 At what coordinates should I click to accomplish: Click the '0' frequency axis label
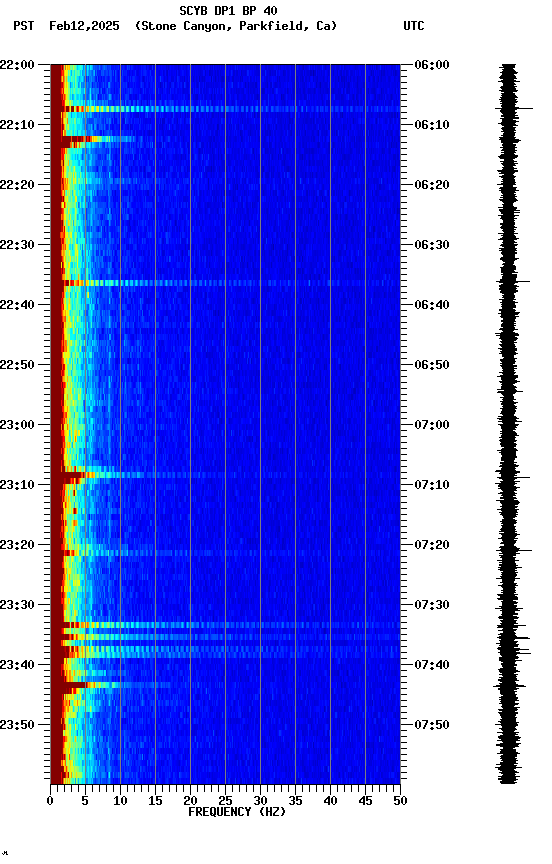50,801
